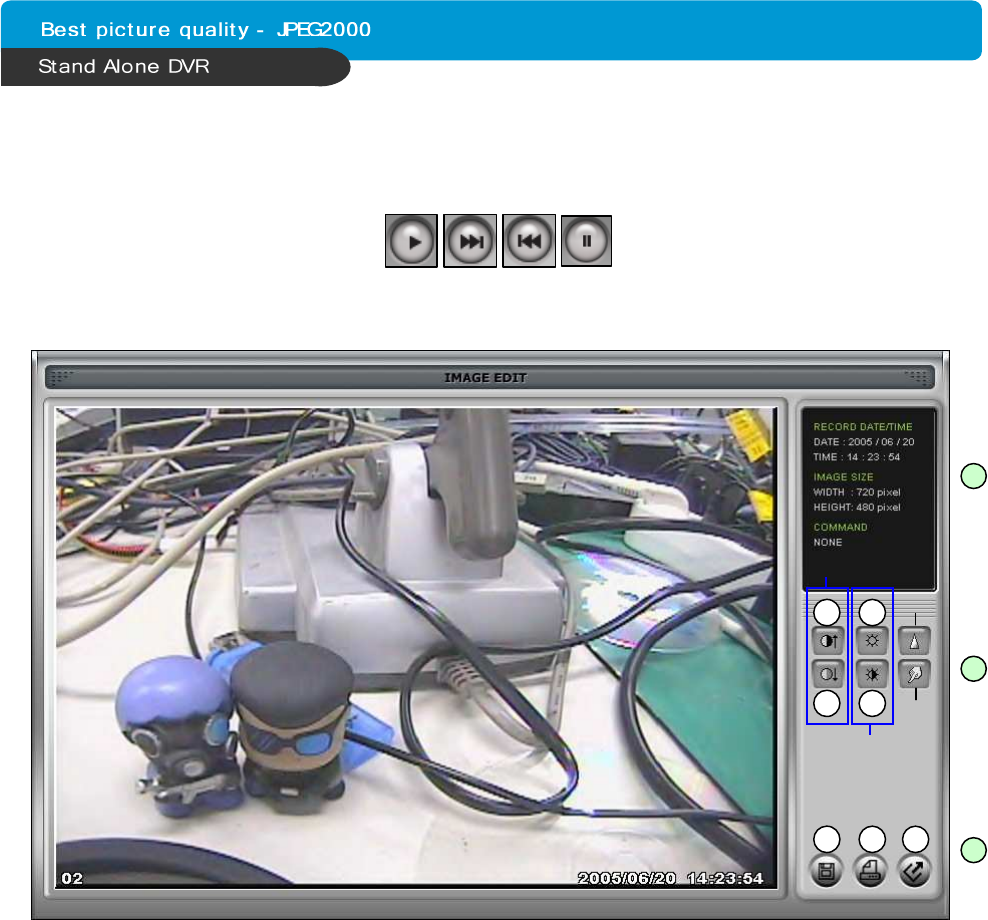
Task: Apply sharpen with the triangle cone icon
Action: (914, 640)
